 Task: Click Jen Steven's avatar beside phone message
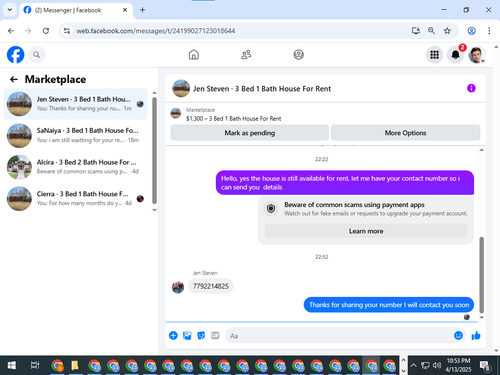click(178, 287)
